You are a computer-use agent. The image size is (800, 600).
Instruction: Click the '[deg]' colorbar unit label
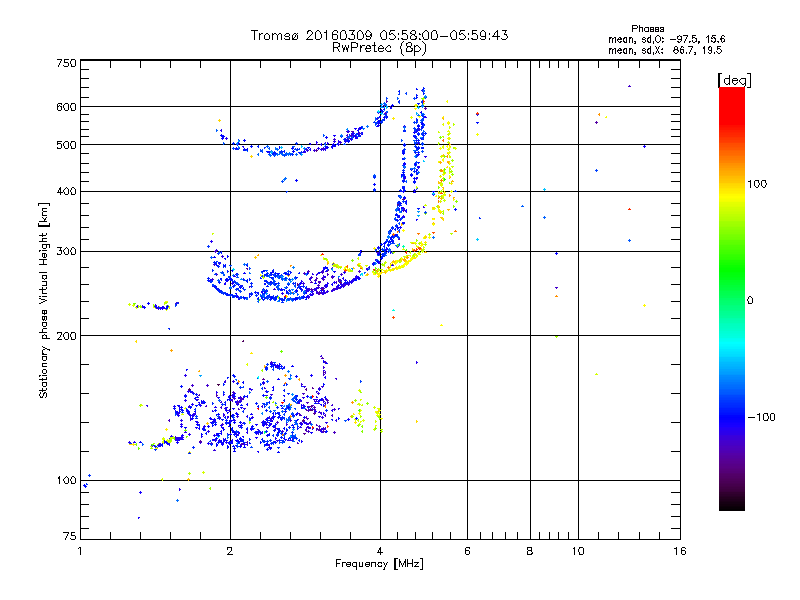click(x=734, y=80)
